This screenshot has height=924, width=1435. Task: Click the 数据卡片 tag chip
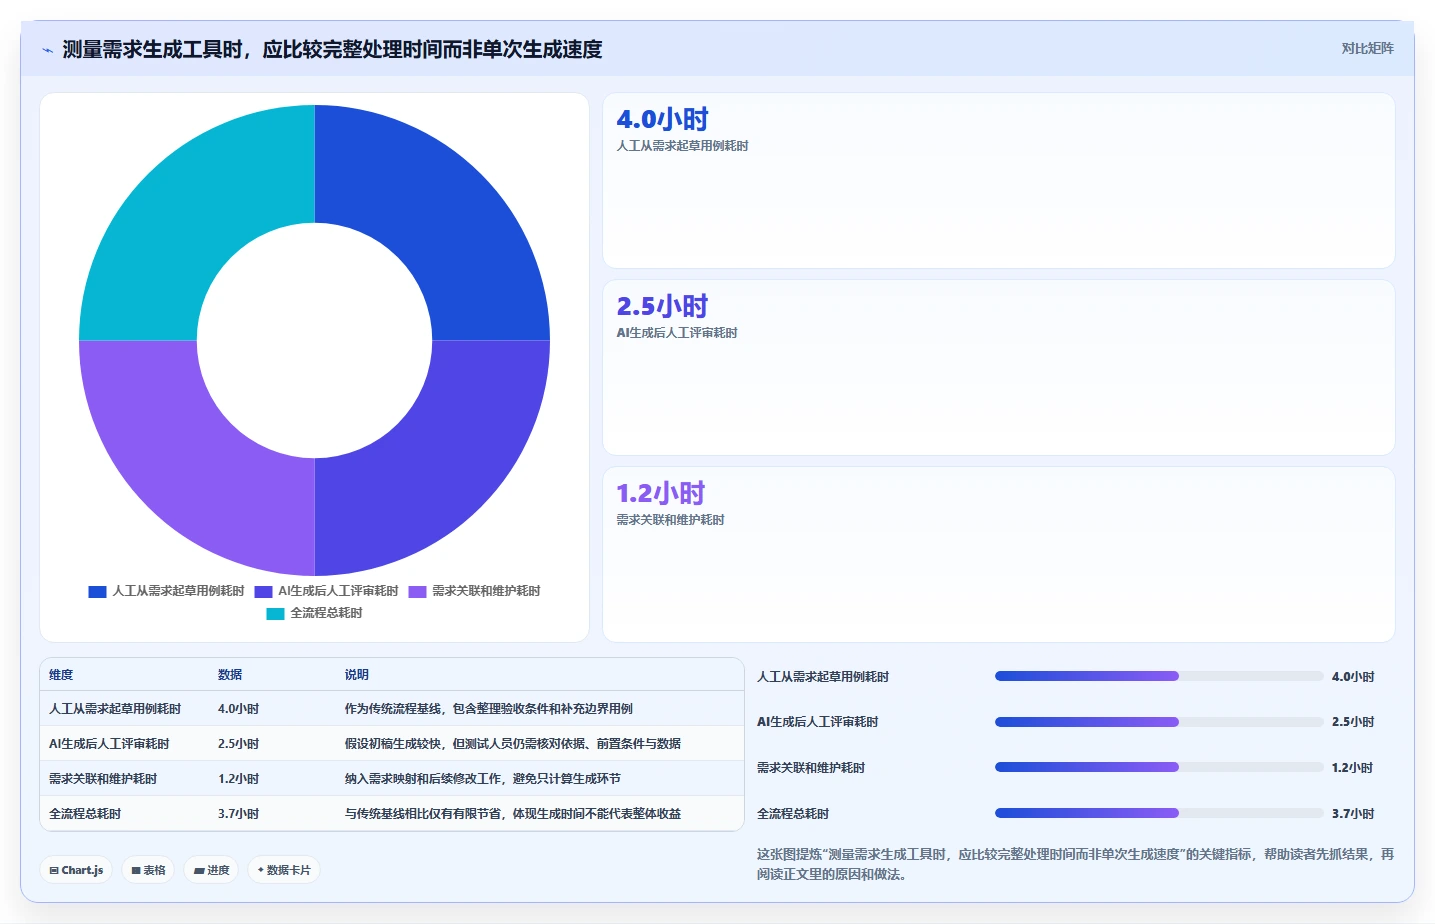pos(284,870)
